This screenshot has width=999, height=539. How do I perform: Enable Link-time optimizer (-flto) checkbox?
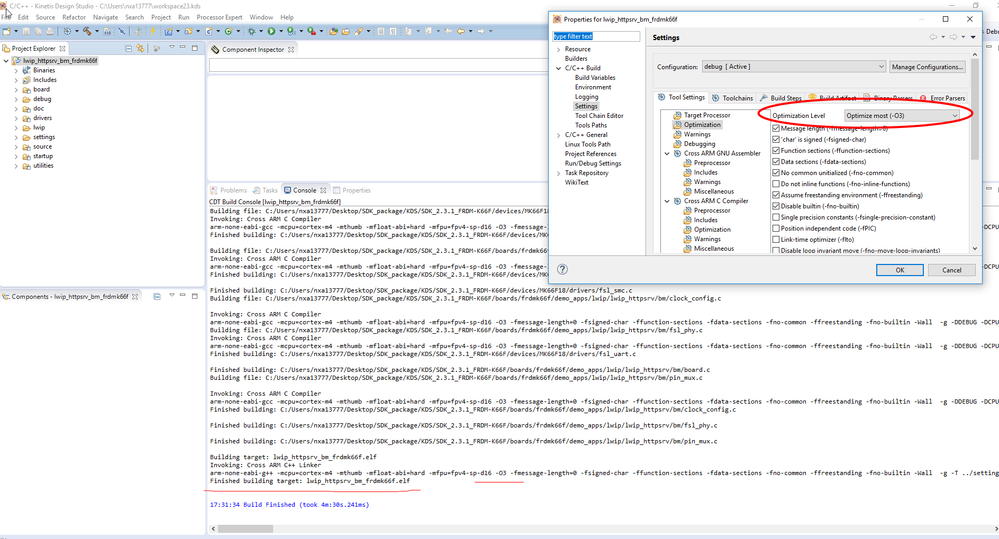[776, 240]
